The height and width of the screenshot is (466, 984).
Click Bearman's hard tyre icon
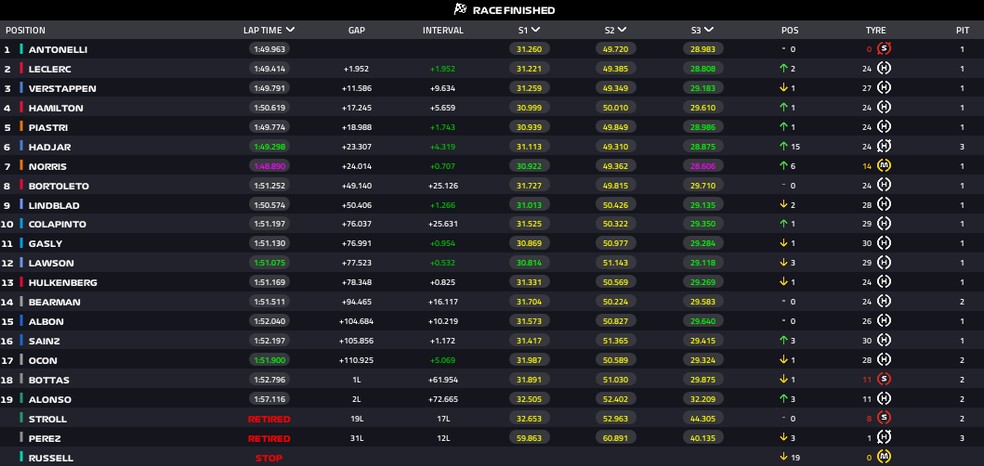point(884,302)
